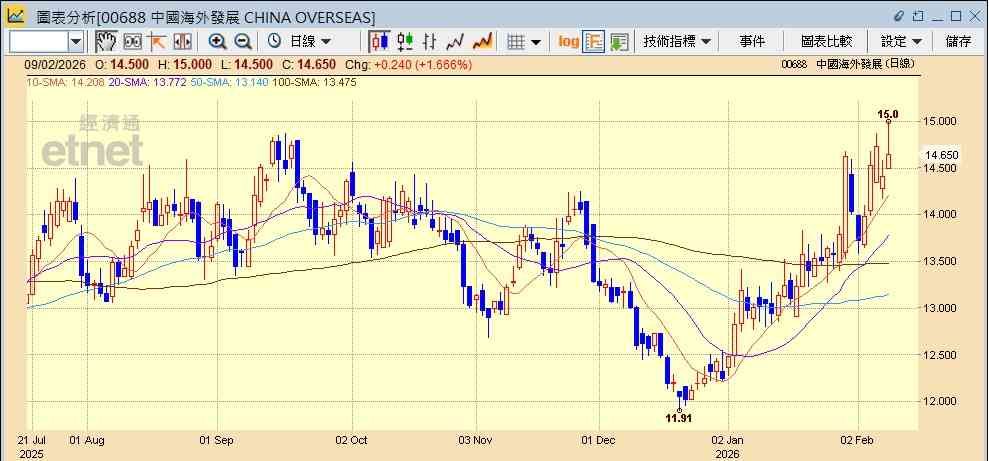The width and height of the screenshot is (989, 461).
Task: Click the 事件 button
Action: 752,42
